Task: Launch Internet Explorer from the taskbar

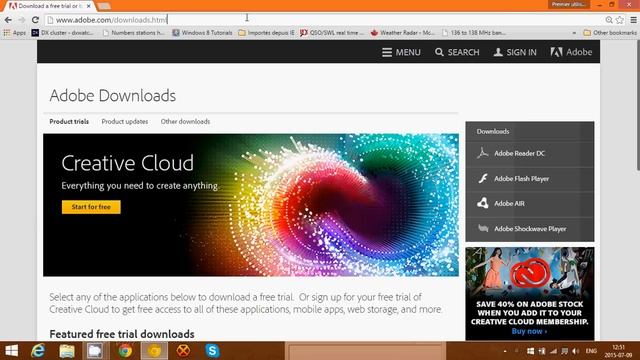Action: (x=38, y=351)
